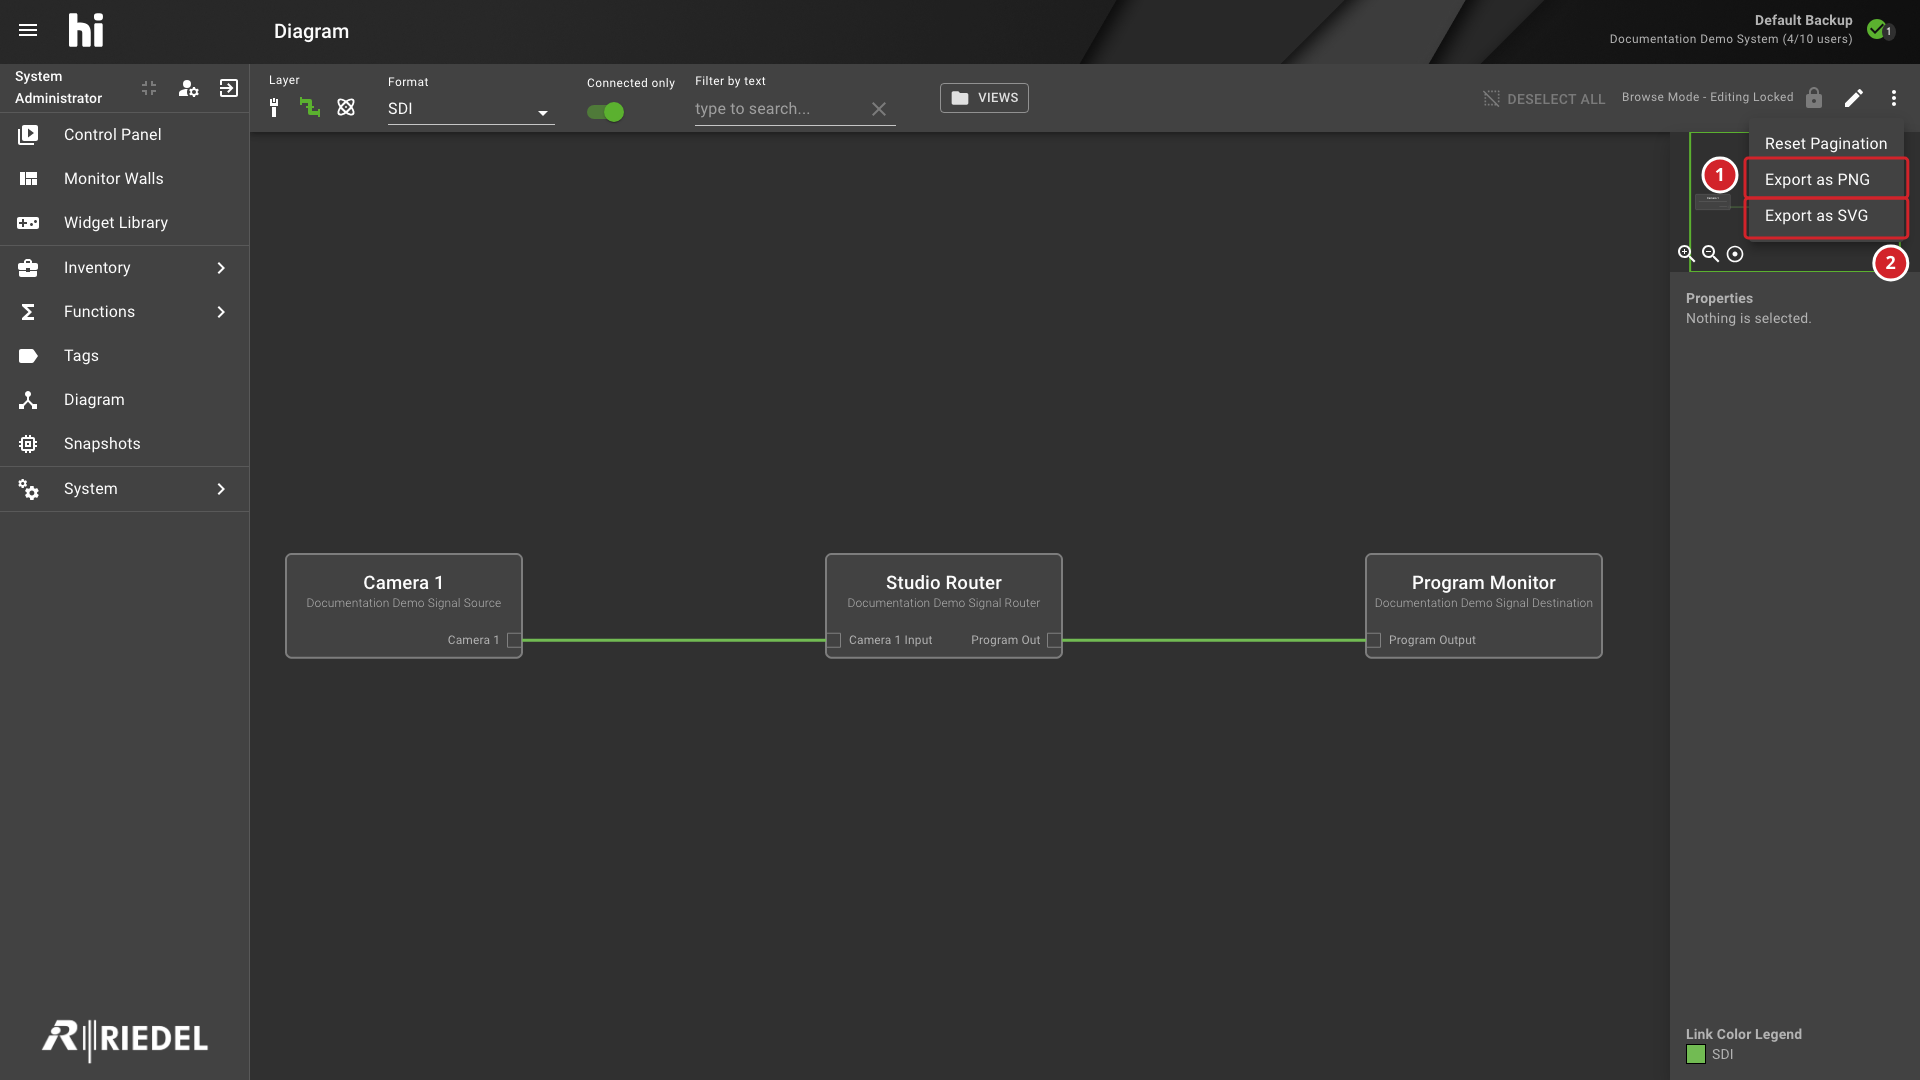Collapse the sidebar with shrink icon
Image resolution: width=1920 pixels, height=1080 pixels.
149,88
